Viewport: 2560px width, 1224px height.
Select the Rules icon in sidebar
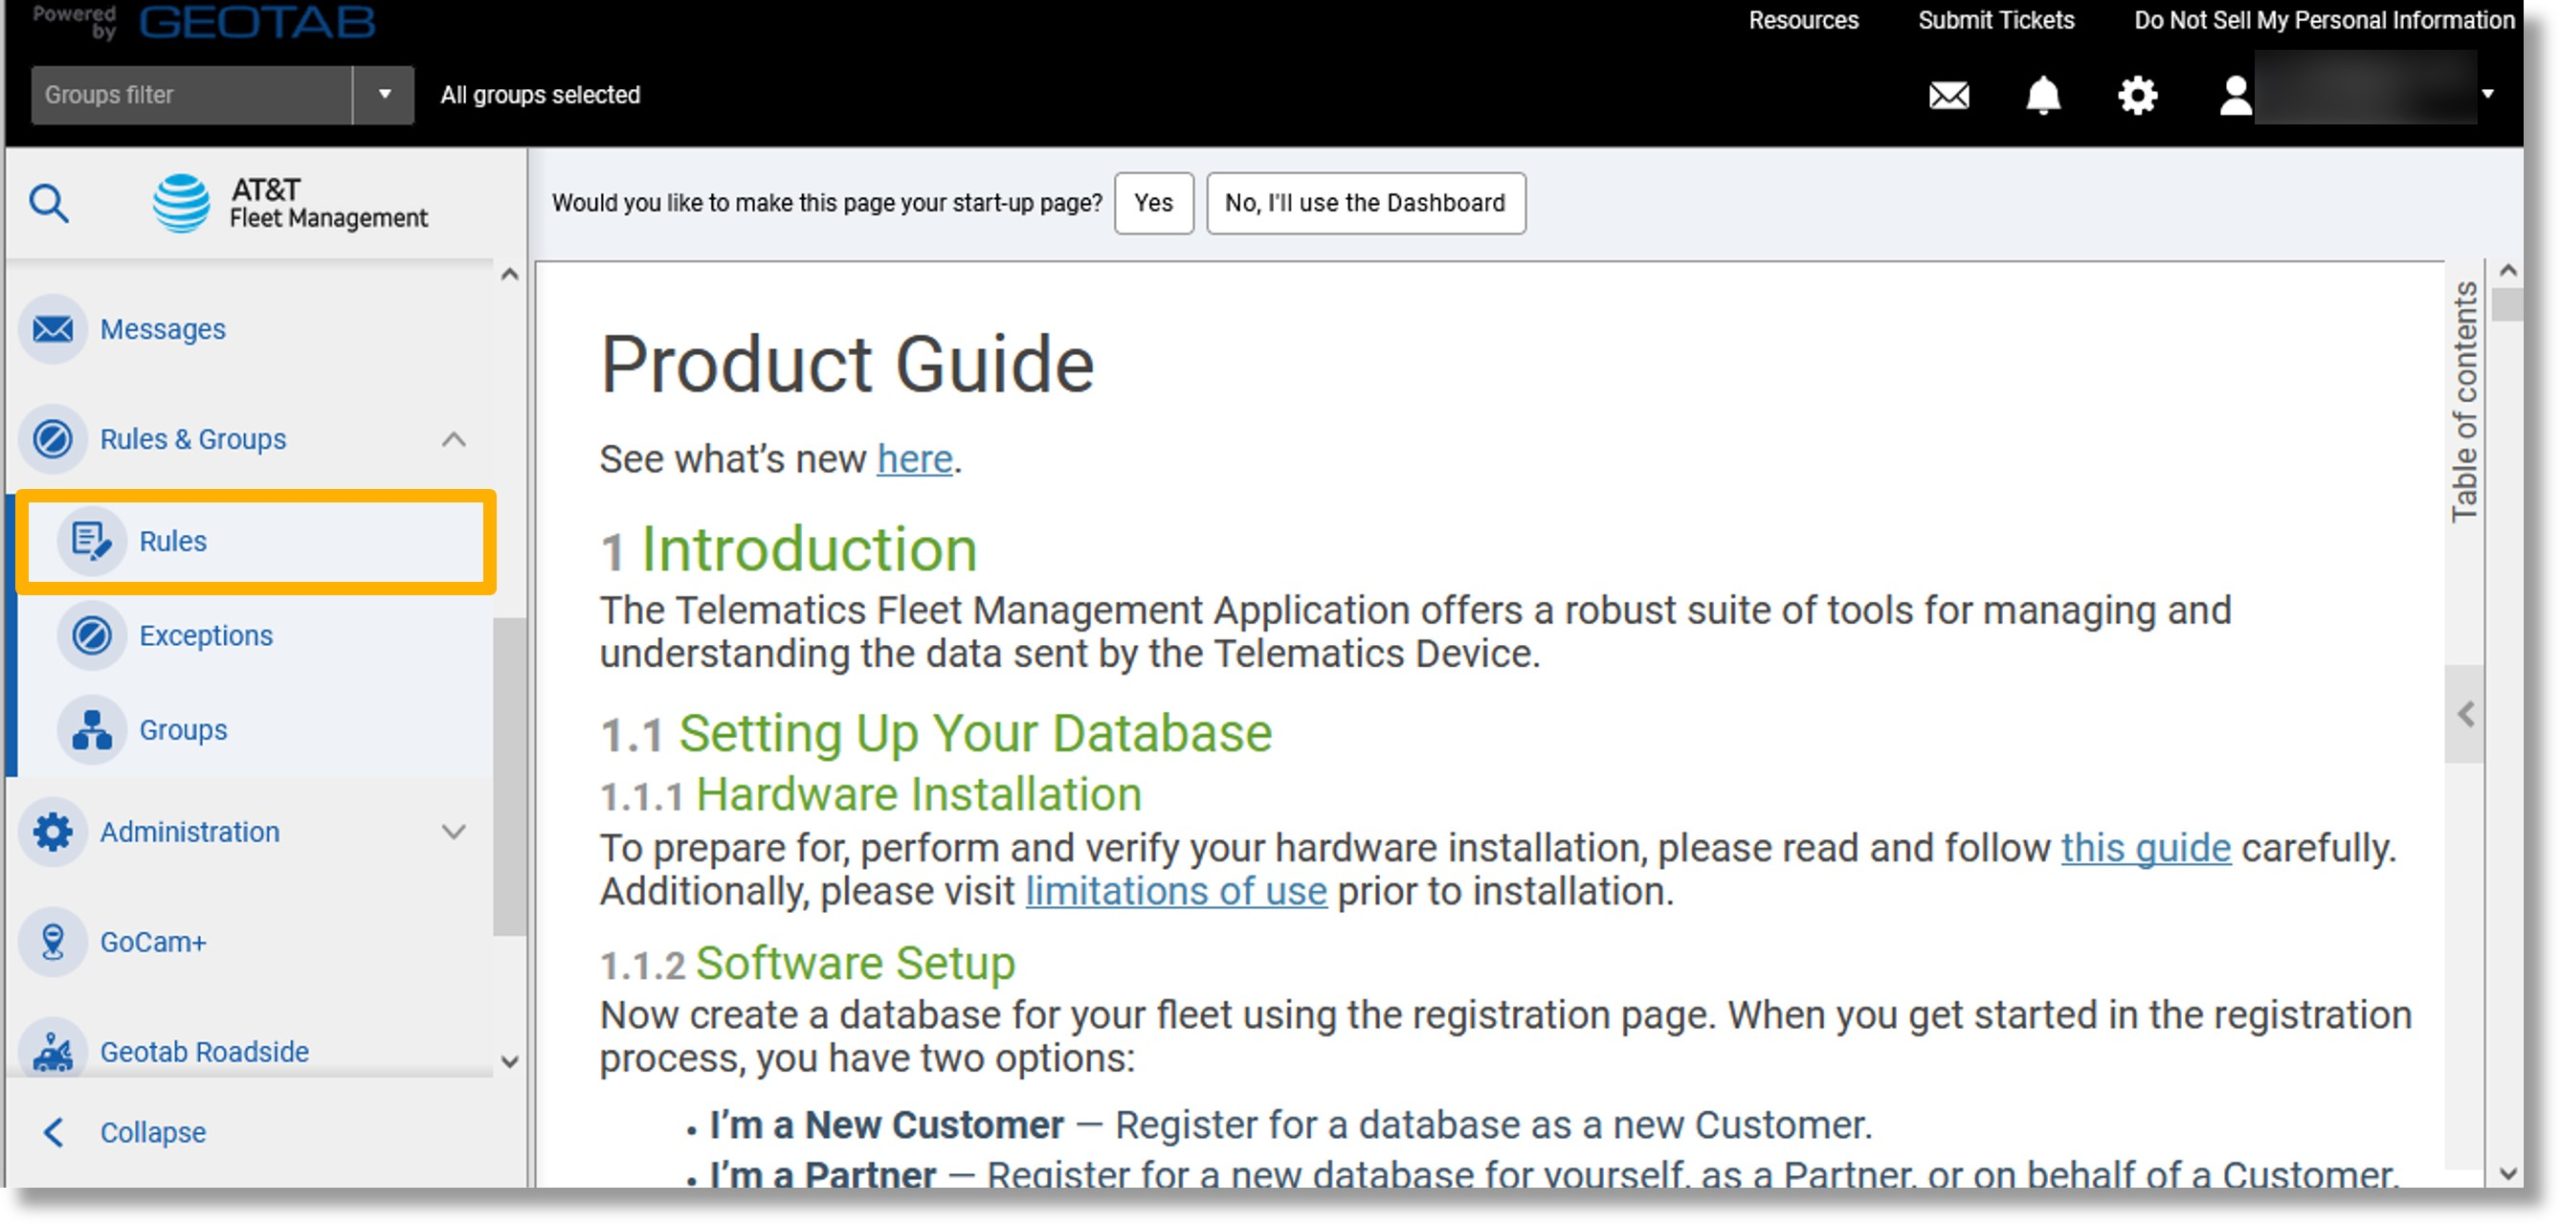coord(88,540)
